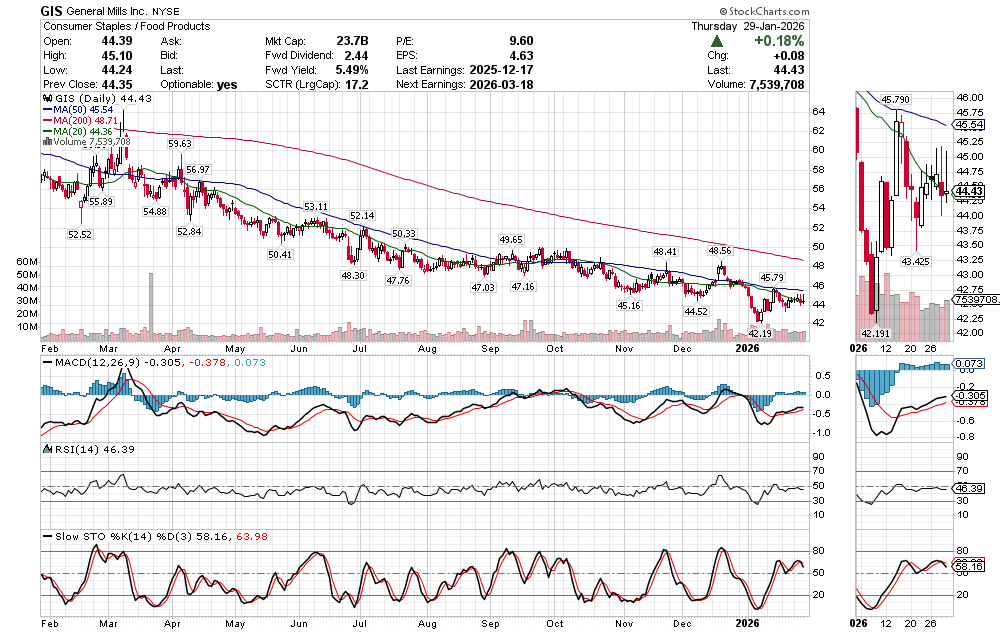Click the 45.54 MA(50) price tag
This screenshot has width=1000, height=633.
[968, 125]
